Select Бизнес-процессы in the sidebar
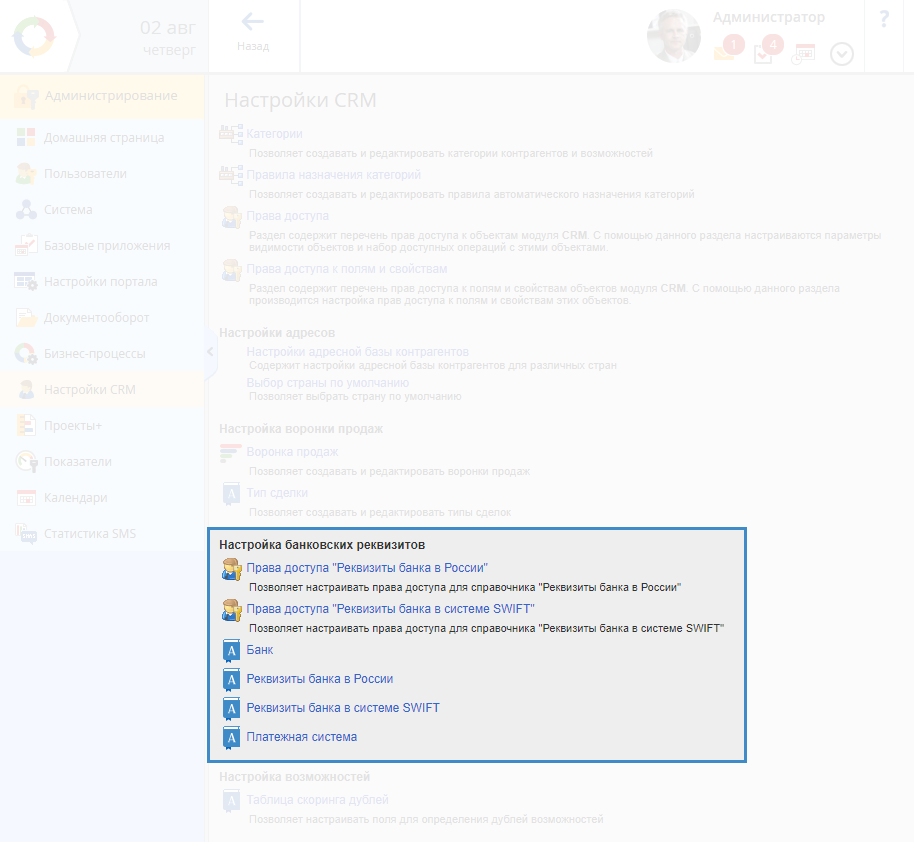Image resolution: width=914 pixels, height=842 pixels. [x=94, y=354]
